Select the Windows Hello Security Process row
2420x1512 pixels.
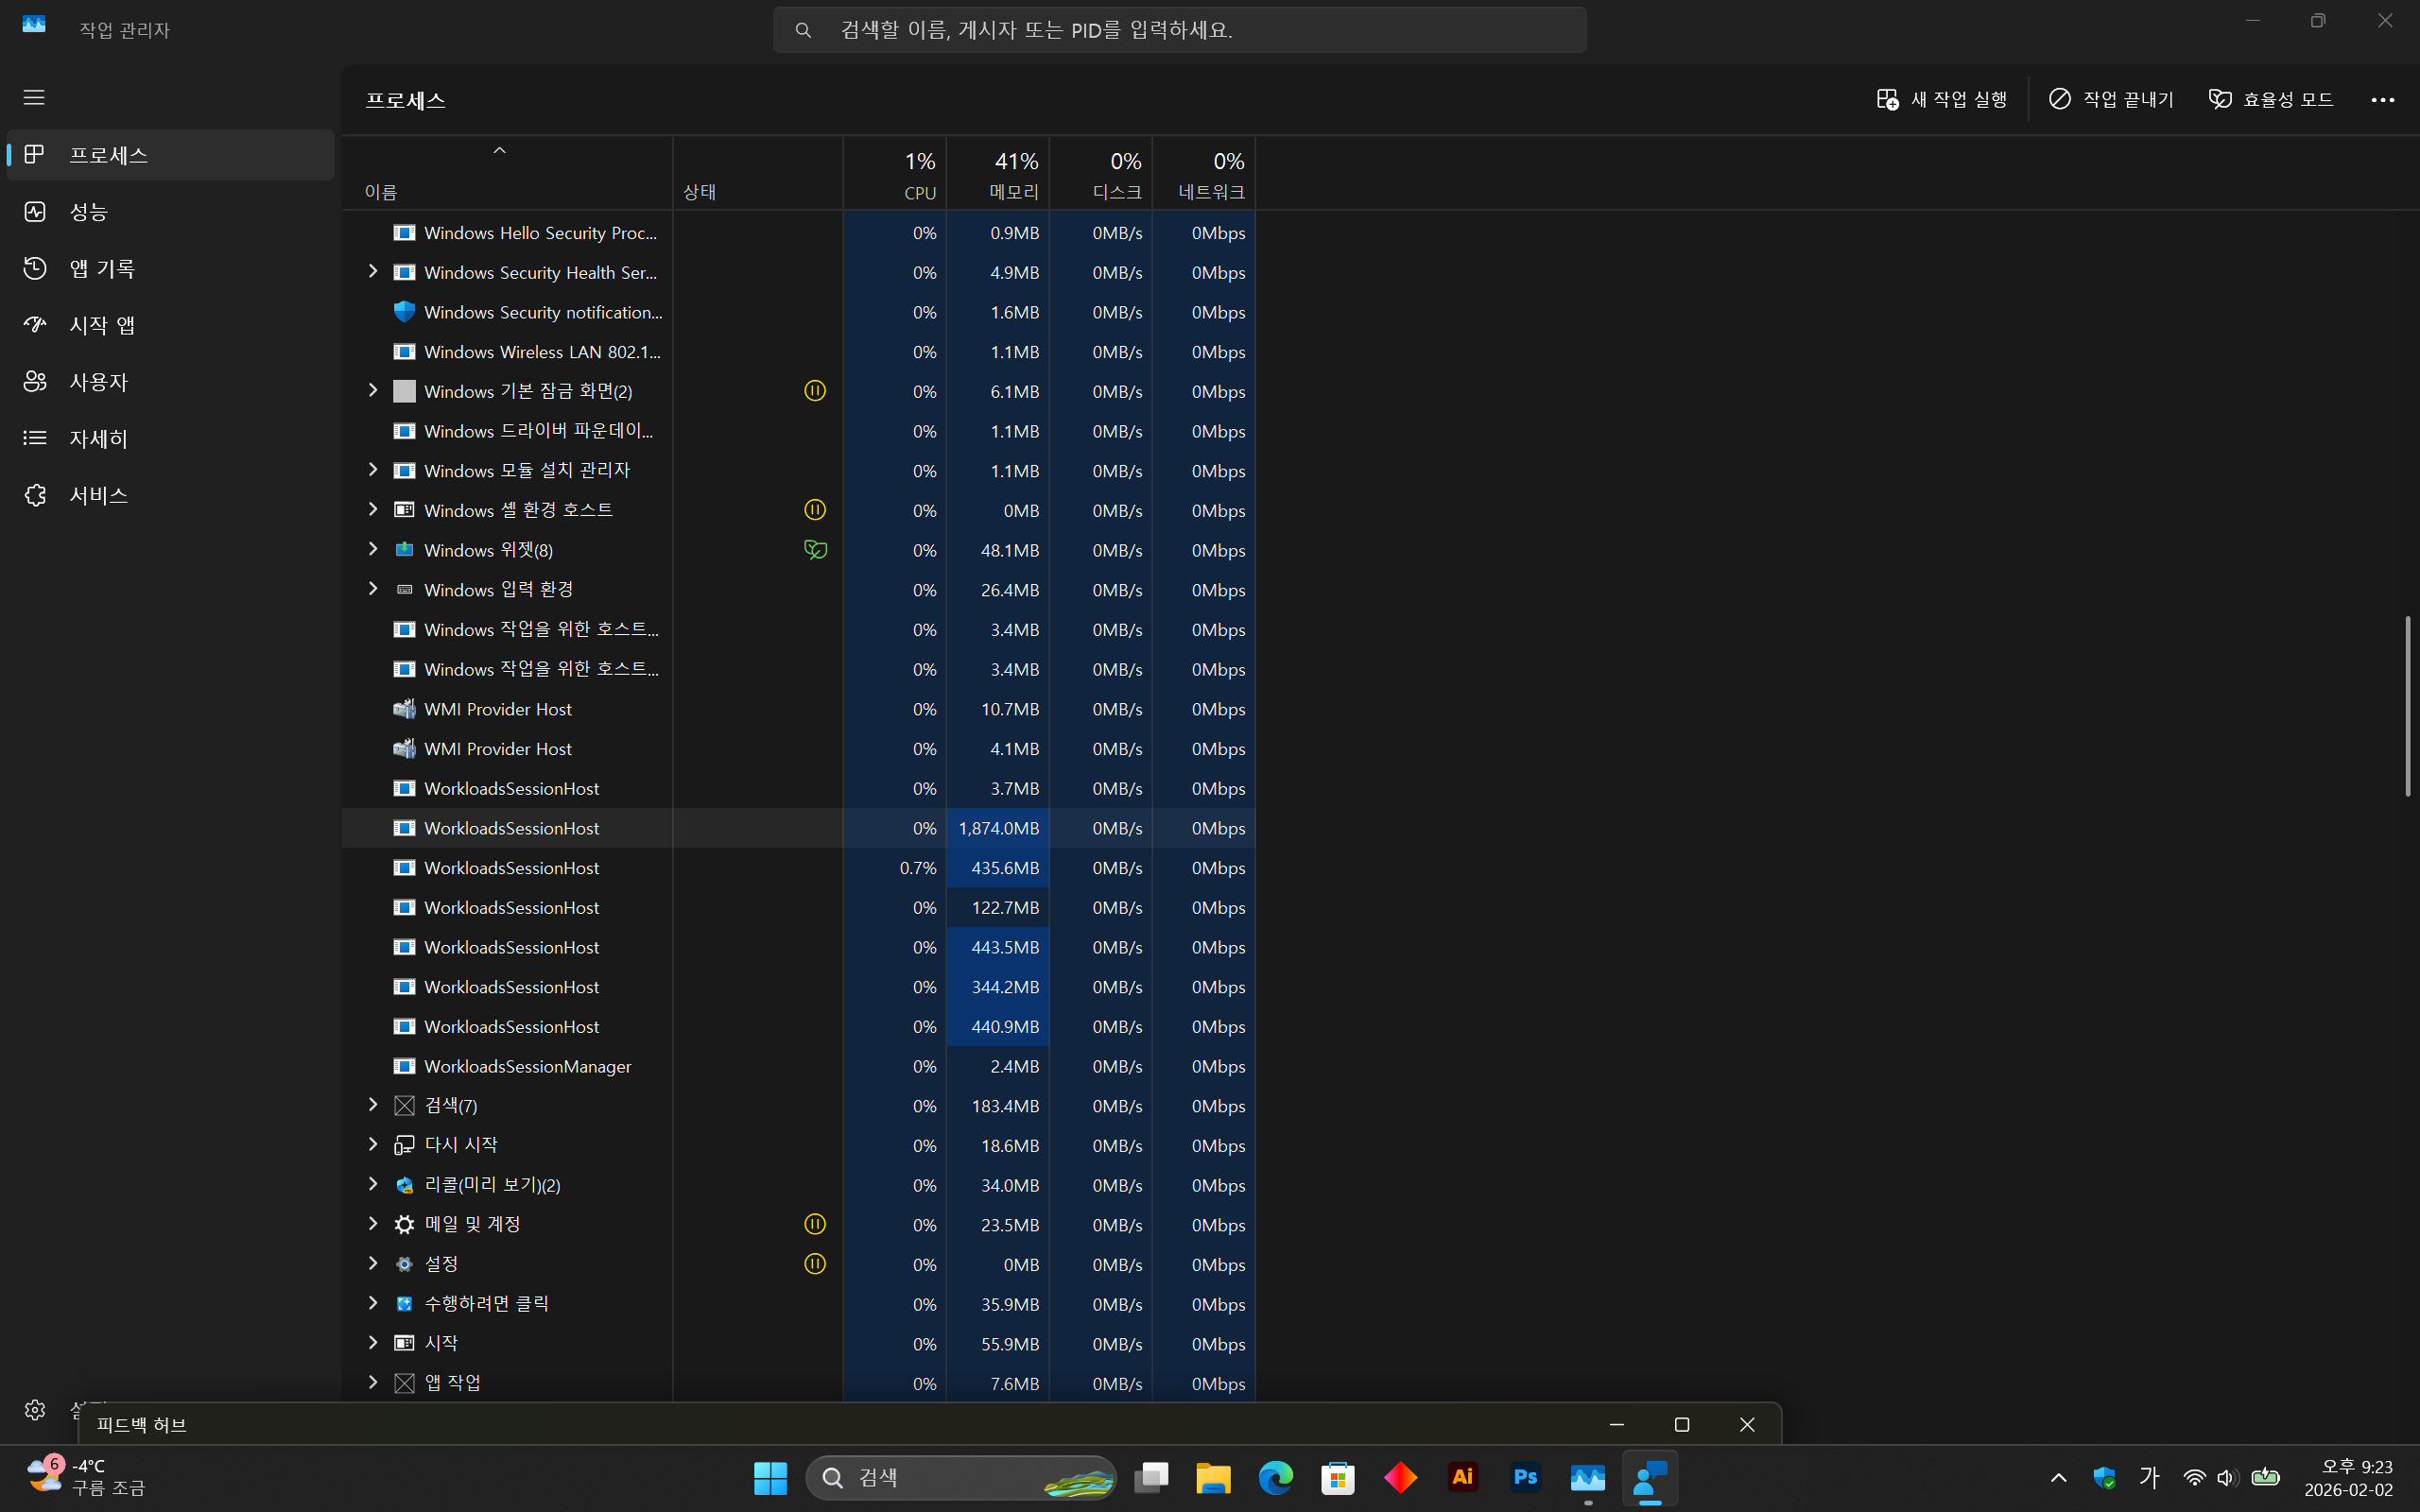[x=799, y=233]
